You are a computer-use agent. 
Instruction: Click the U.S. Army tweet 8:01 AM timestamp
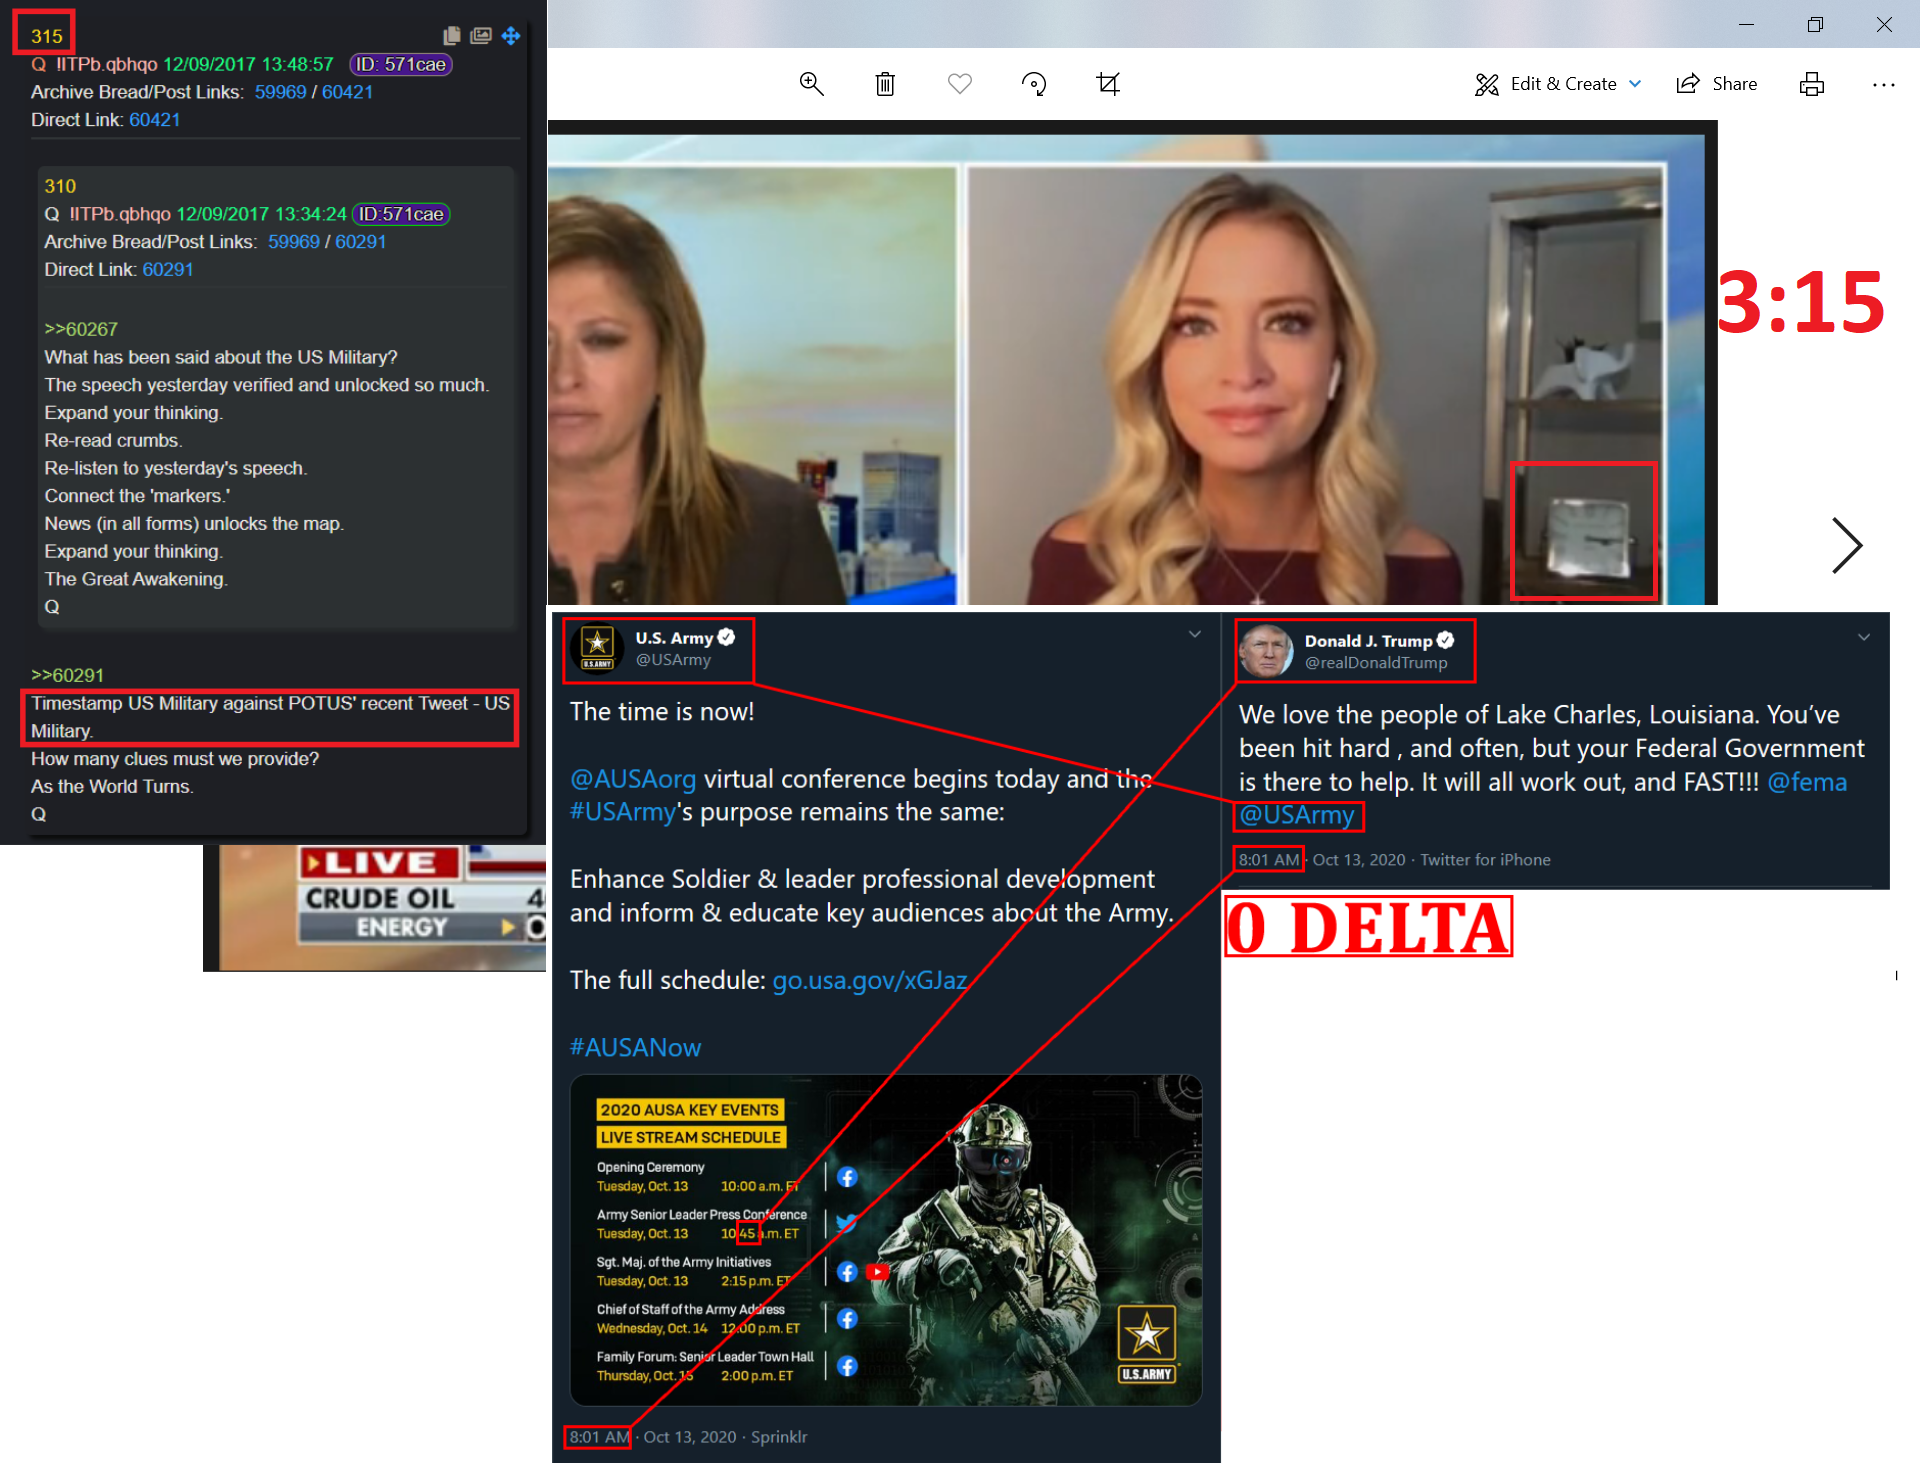tap(599, 1437)
